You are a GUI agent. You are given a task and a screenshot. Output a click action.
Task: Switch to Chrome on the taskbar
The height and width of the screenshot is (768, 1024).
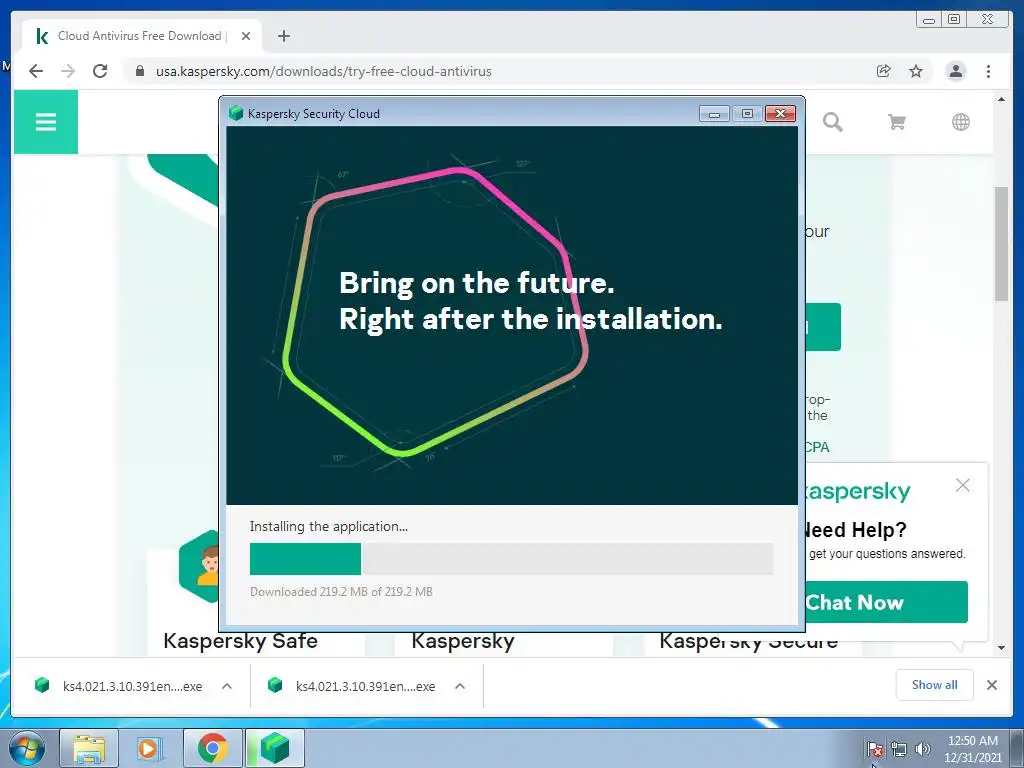click(212, 748)
